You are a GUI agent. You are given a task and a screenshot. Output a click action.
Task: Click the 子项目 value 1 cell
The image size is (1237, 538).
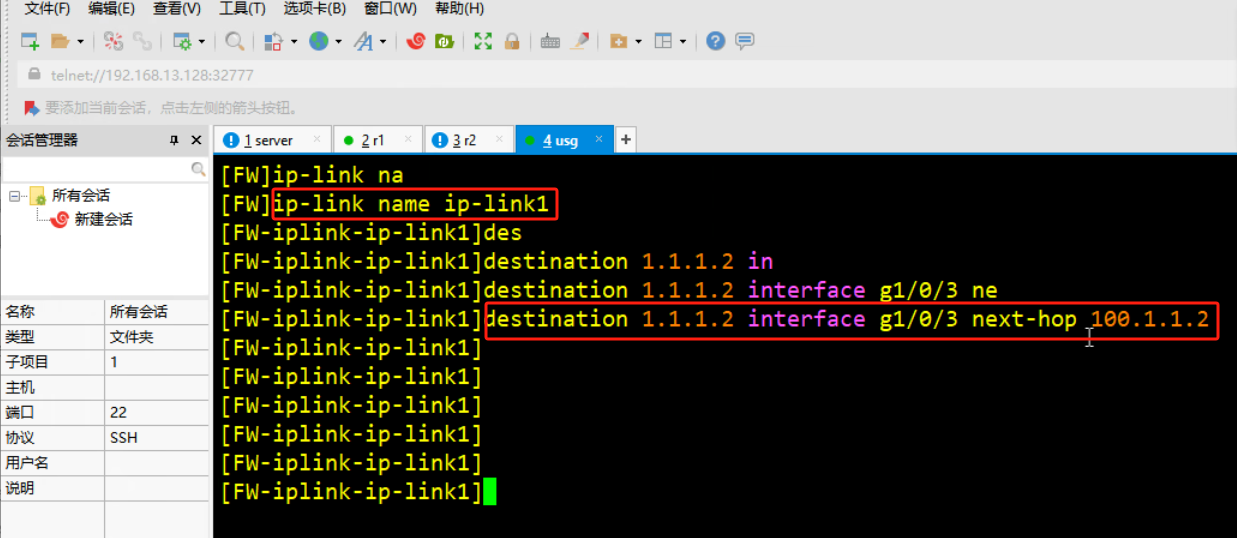157,362
